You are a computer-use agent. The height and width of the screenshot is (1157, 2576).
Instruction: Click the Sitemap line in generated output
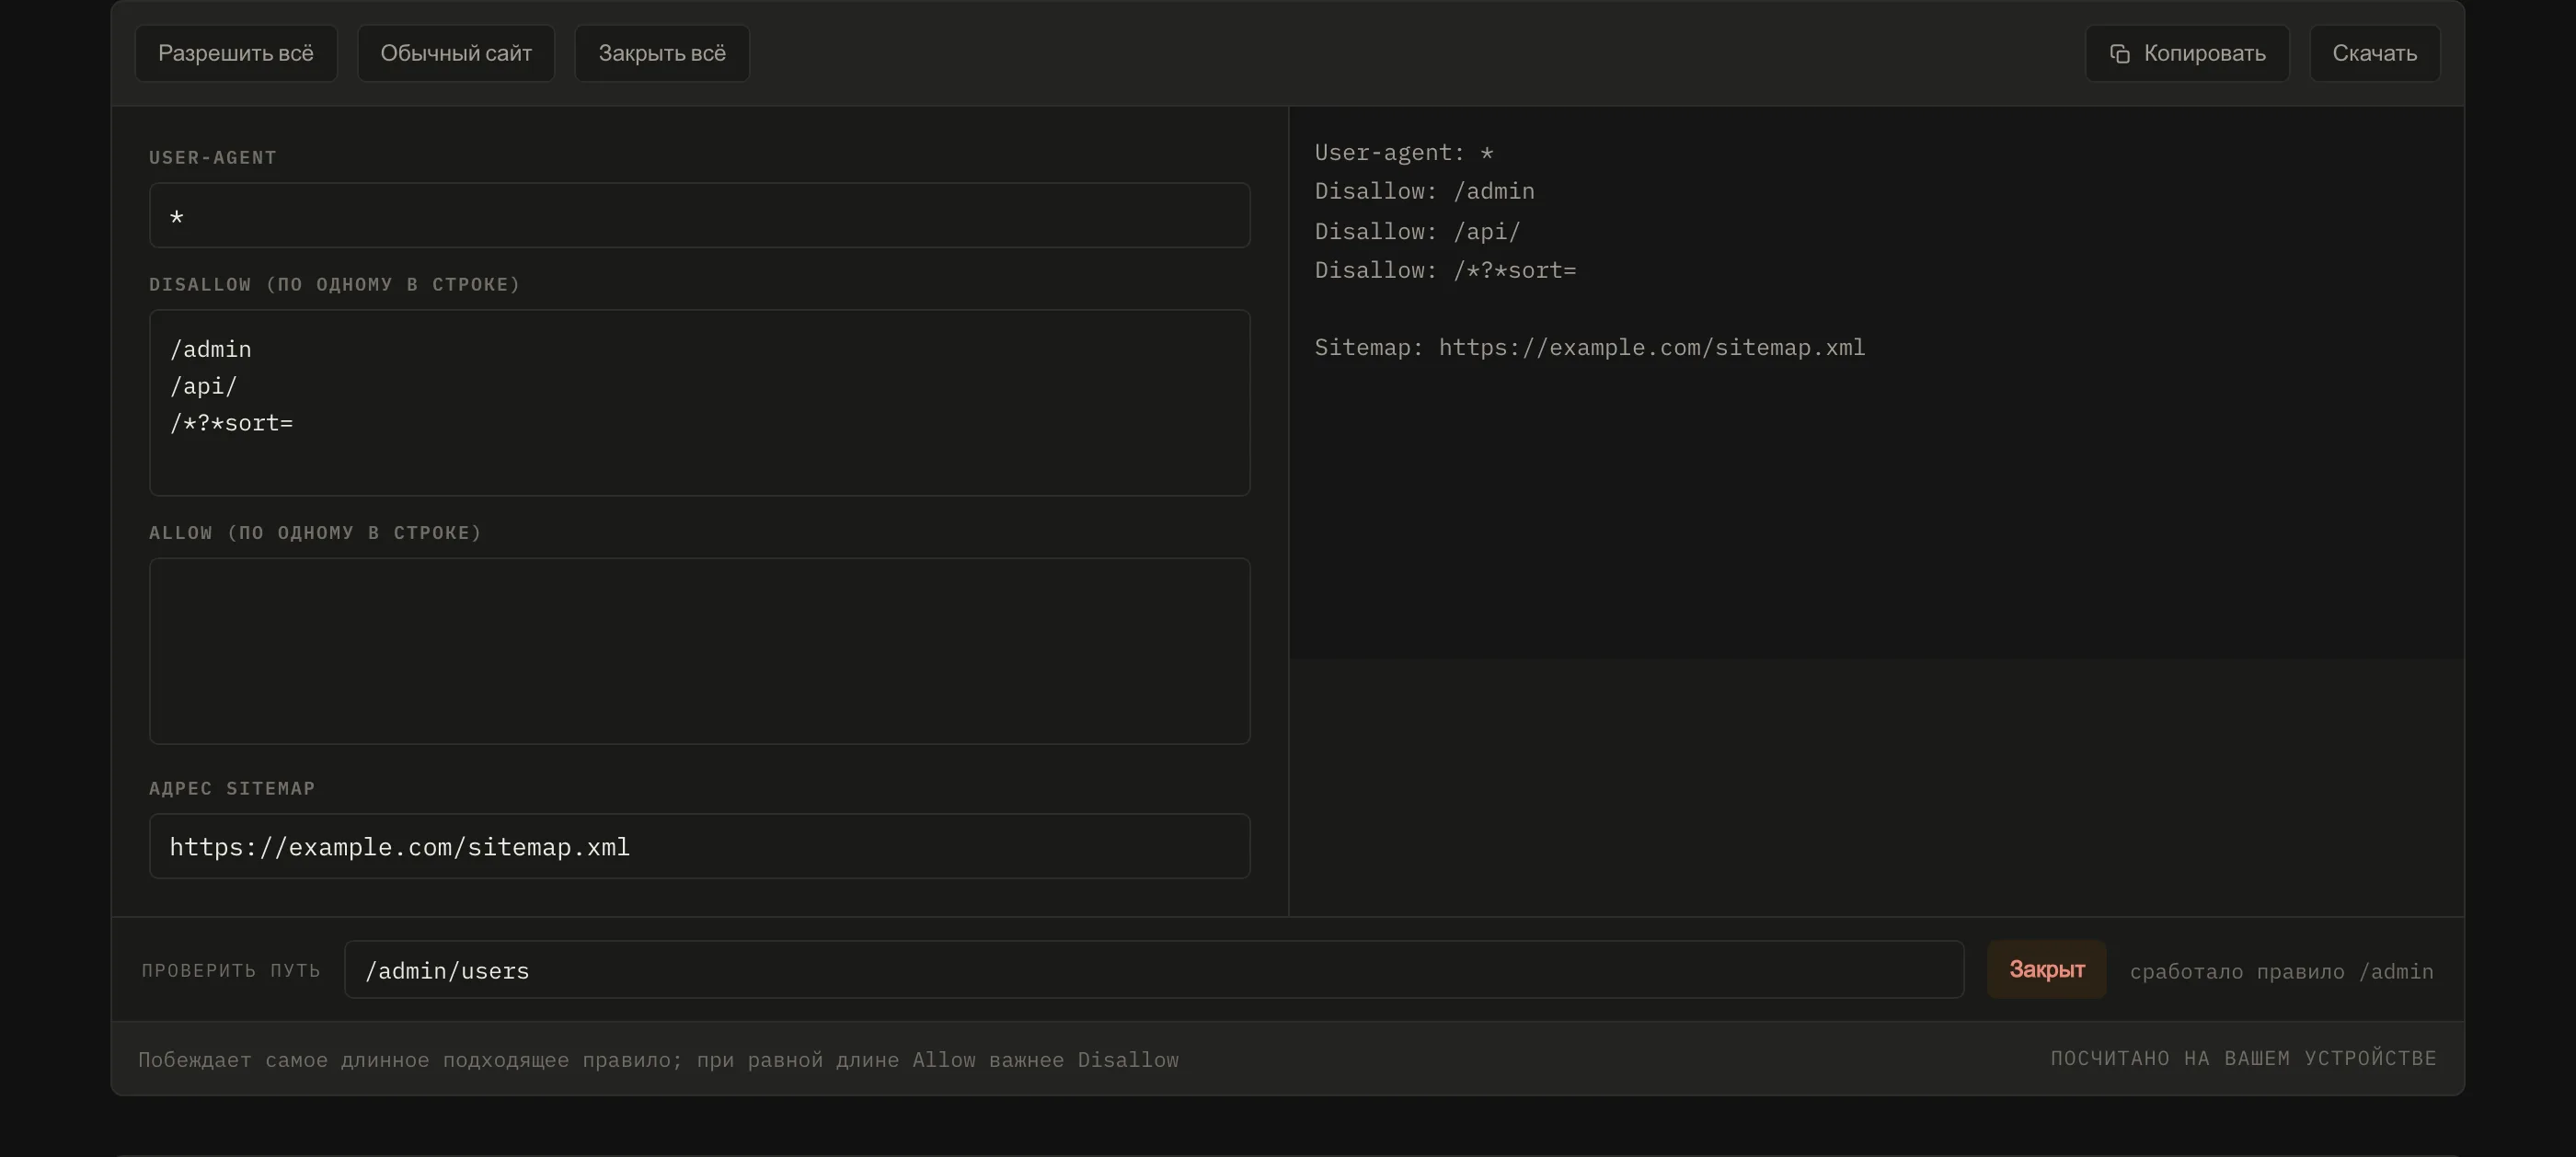click(x=1589, y=347)
